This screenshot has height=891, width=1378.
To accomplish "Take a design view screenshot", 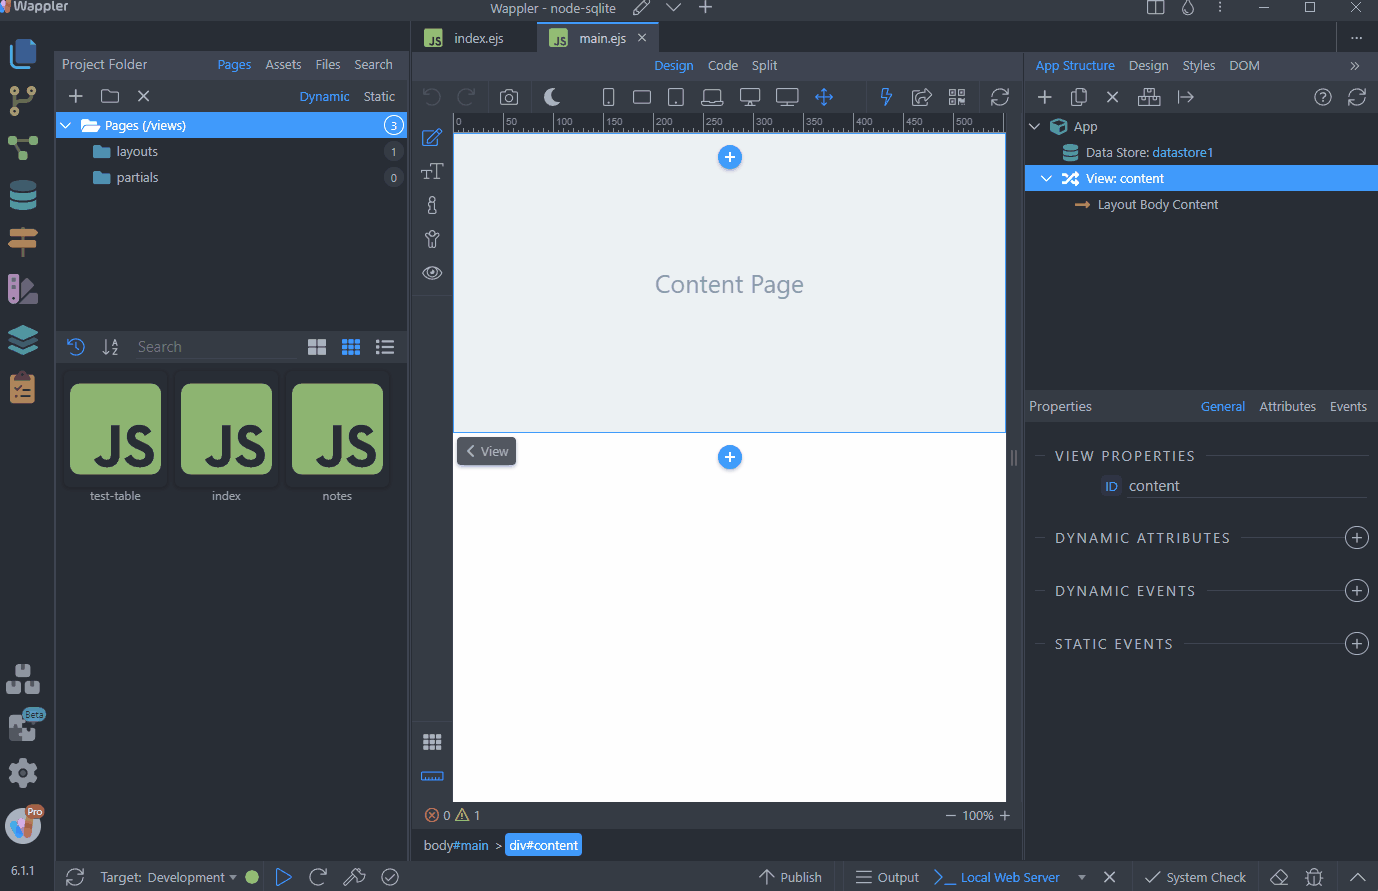I will 509,97.
